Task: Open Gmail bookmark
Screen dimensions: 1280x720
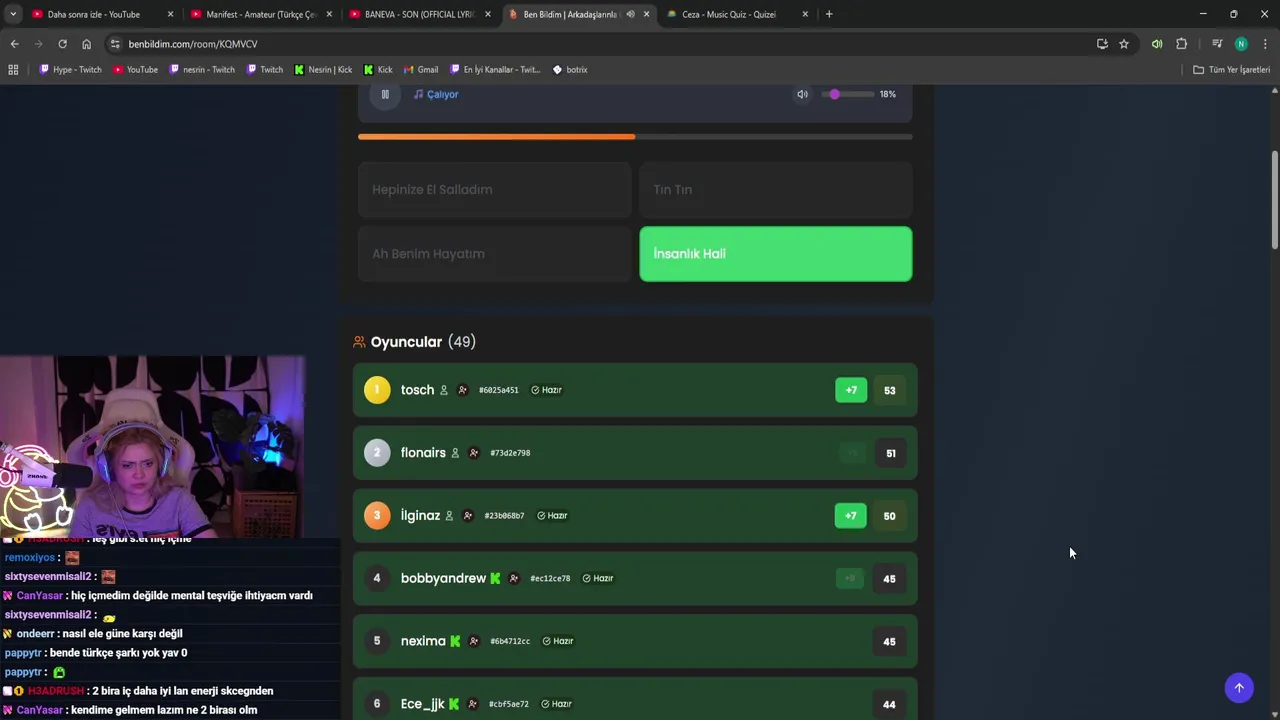Action: (421, 70)
